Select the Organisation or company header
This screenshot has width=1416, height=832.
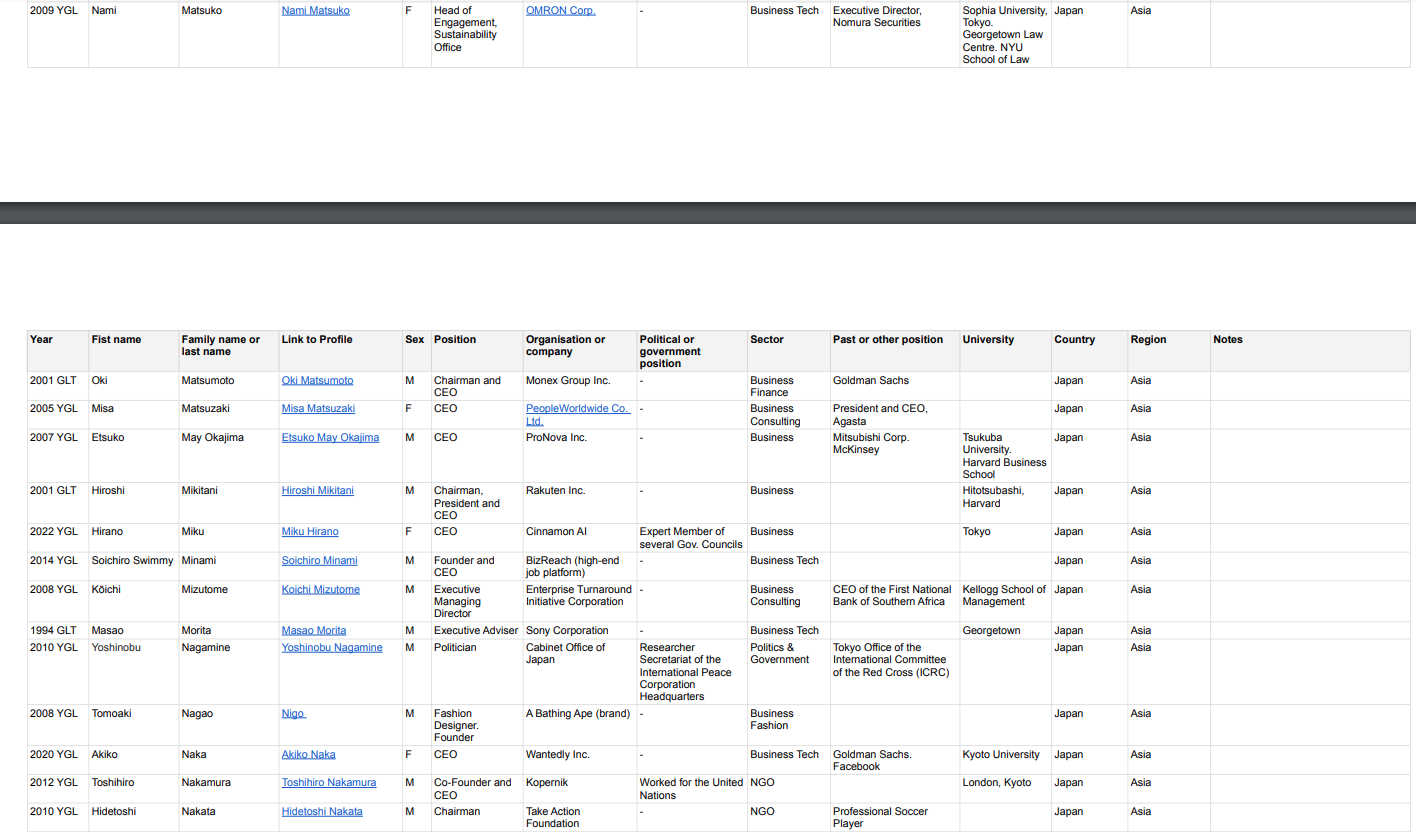(x=580, y=351)
